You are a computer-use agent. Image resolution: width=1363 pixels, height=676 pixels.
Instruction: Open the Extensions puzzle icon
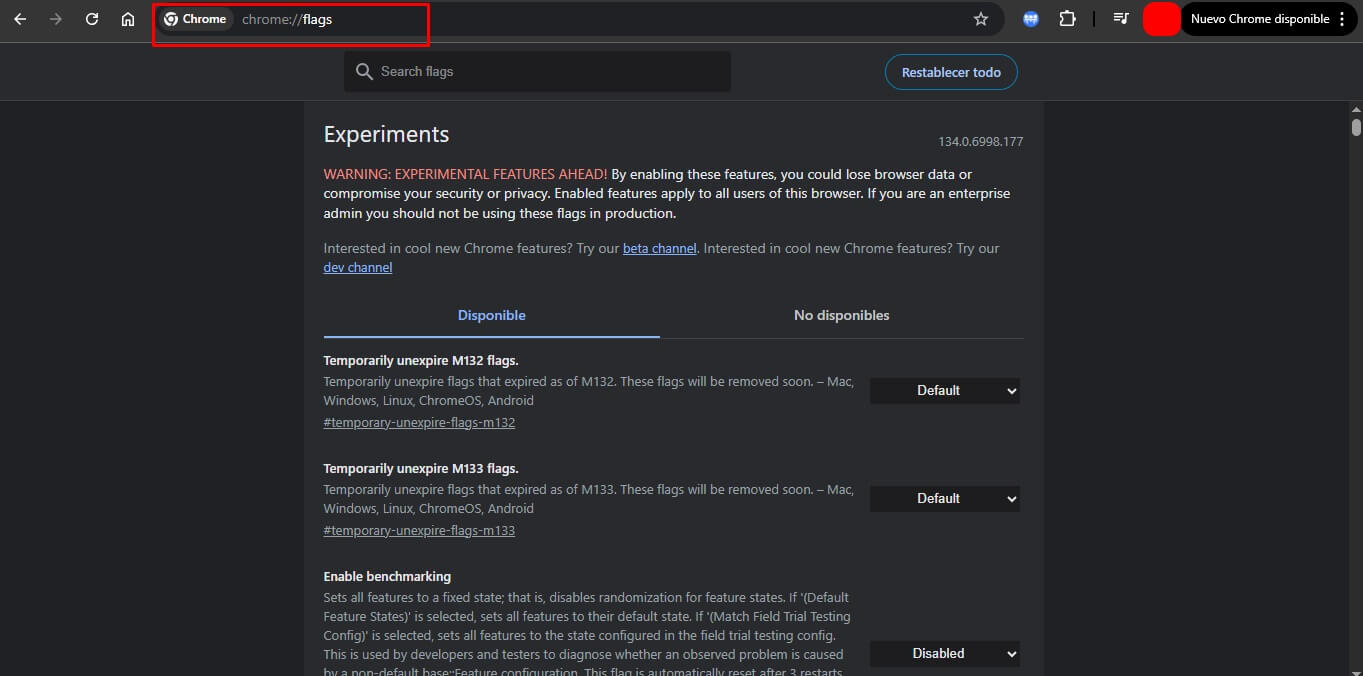1067,19
